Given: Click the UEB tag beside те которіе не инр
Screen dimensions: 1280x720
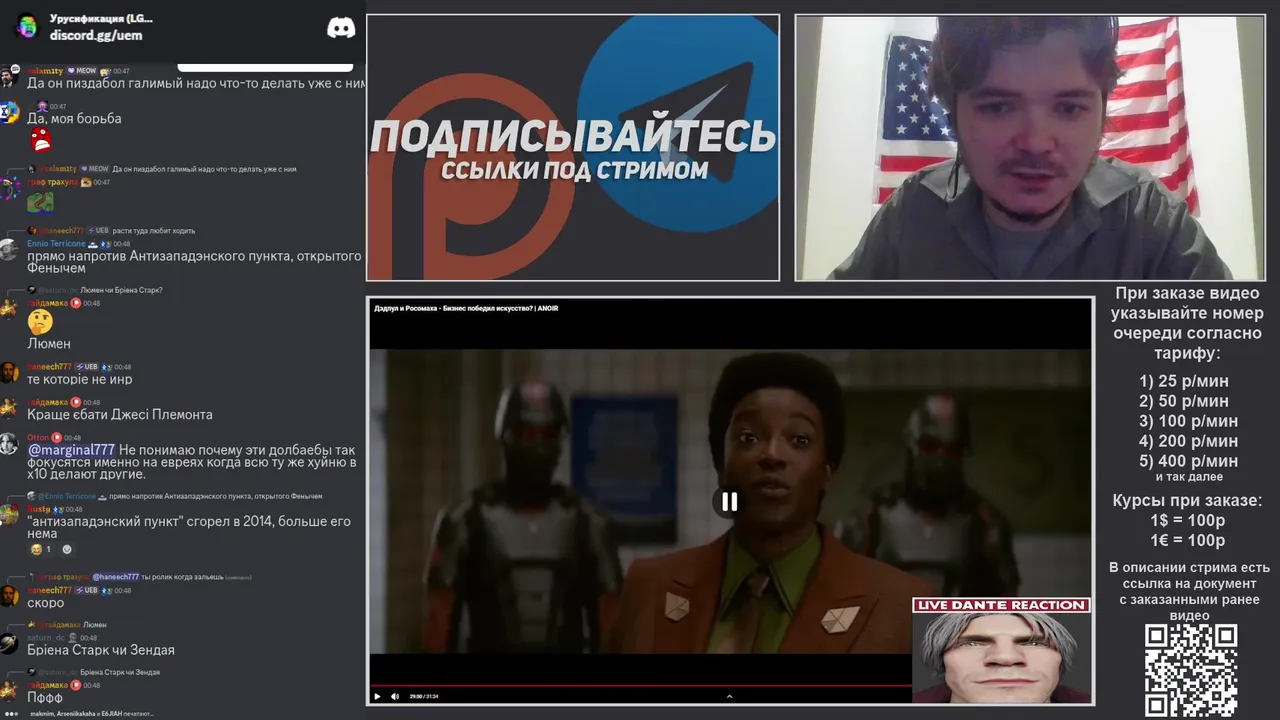Looking at the screenshot, I should click(x=87, y=367).
